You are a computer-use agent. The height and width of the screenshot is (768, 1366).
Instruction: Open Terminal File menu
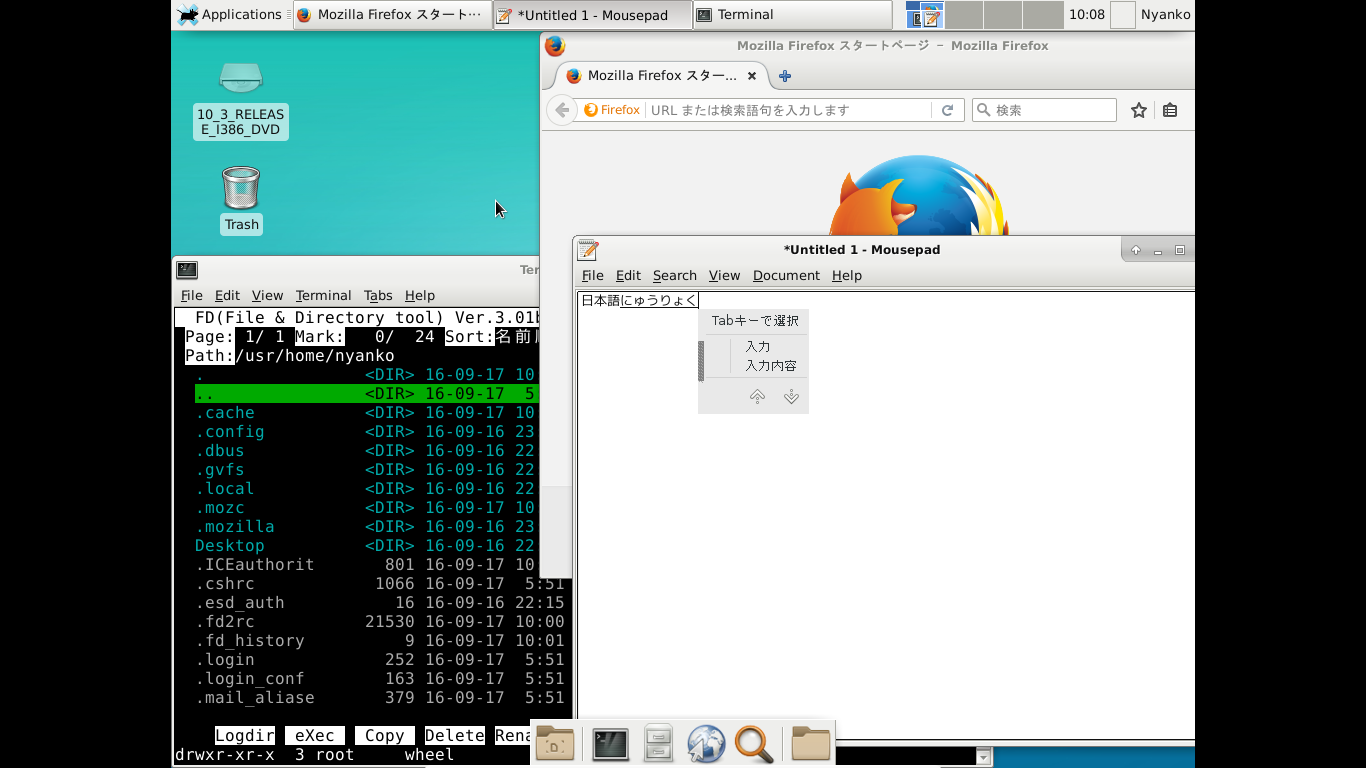coord(192,296)
